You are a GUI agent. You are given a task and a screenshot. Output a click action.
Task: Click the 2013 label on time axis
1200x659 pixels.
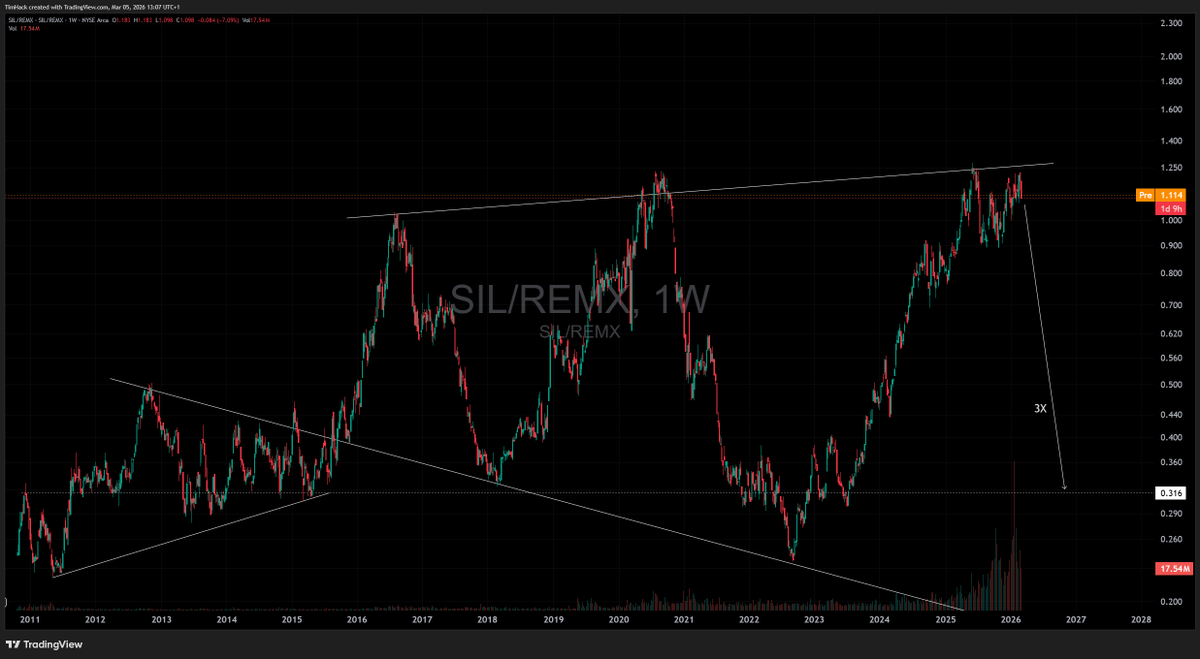click(161, 620)
